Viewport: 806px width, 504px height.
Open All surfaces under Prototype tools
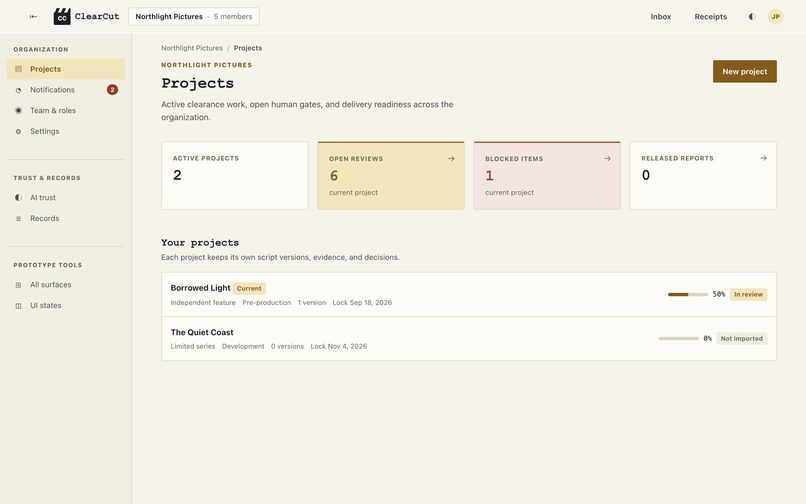pos(66,284)
